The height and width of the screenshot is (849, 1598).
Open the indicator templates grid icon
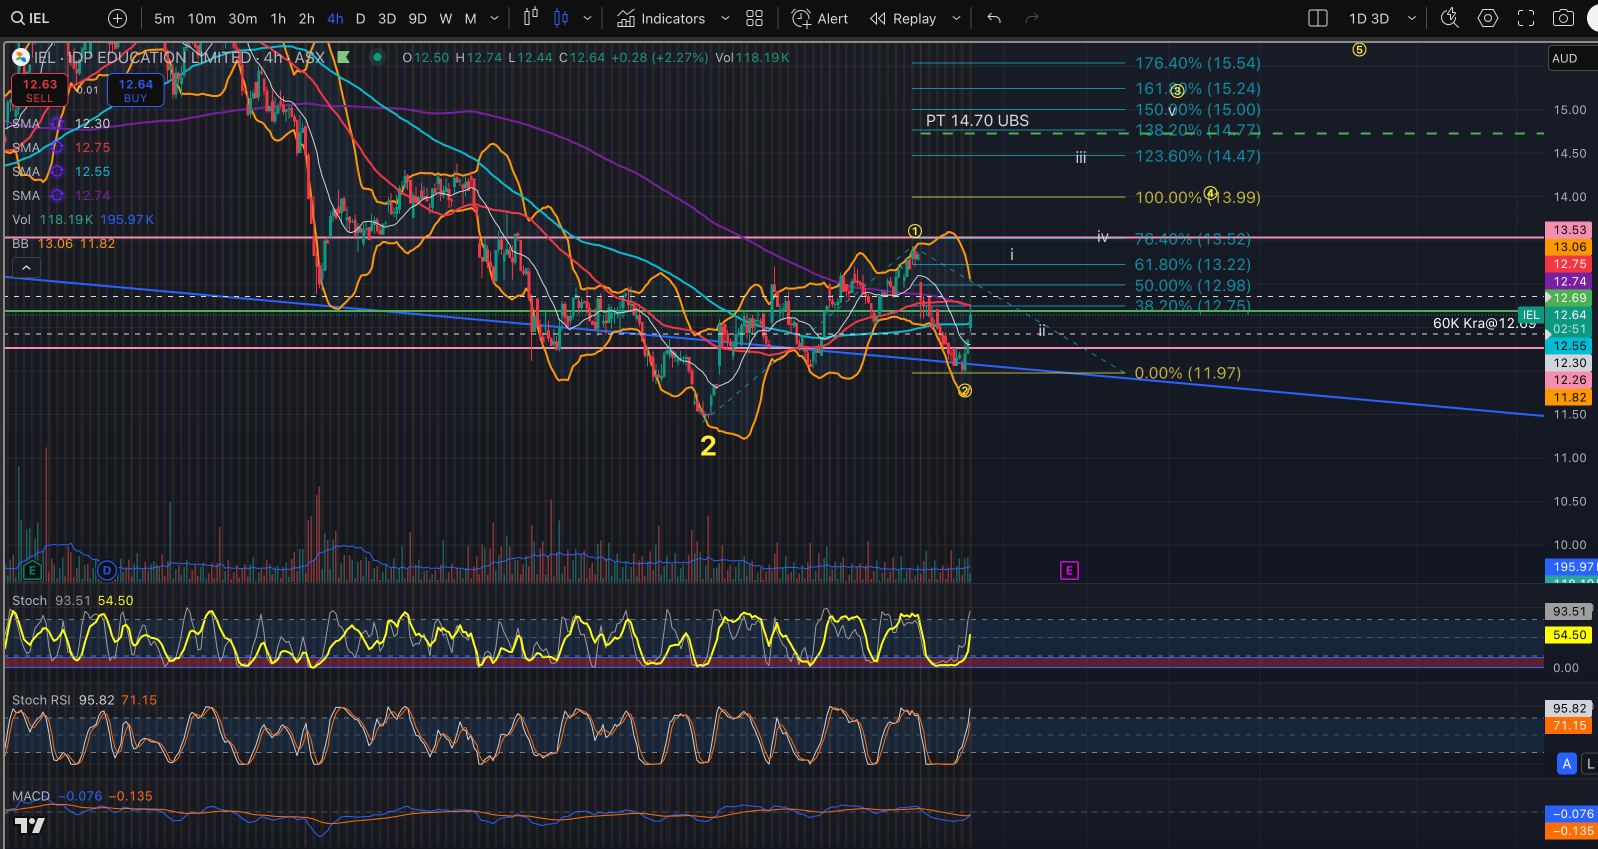coord(754,18)
